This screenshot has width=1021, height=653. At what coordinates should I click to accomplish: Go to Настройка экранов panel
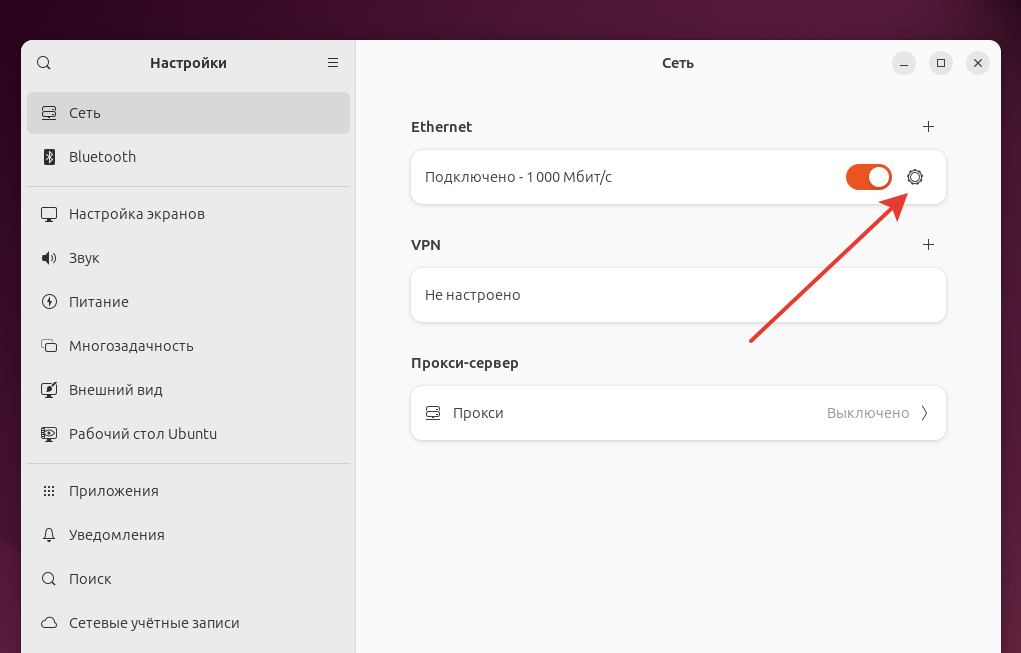point(188,214)
